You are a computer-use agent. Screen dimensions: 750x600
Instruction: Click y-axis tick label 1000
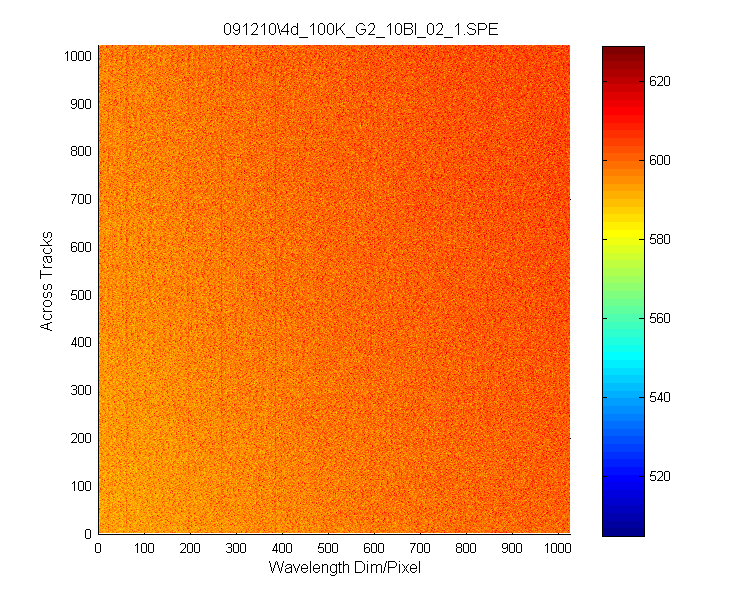77,56
